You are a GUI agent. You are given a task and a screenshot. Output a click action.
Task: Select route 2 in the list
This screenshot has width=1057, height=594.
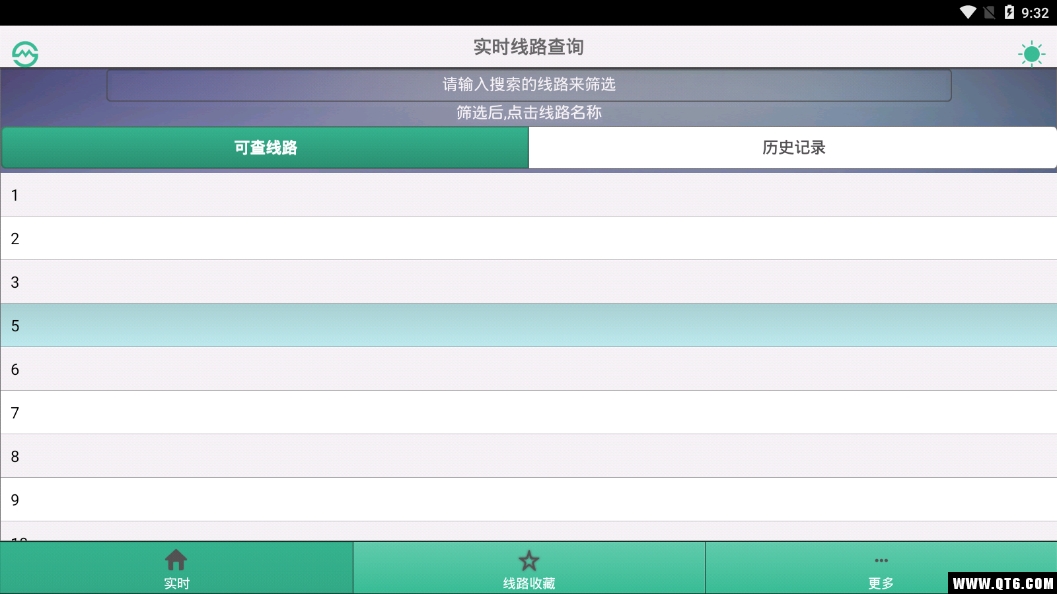pos(528,239)
